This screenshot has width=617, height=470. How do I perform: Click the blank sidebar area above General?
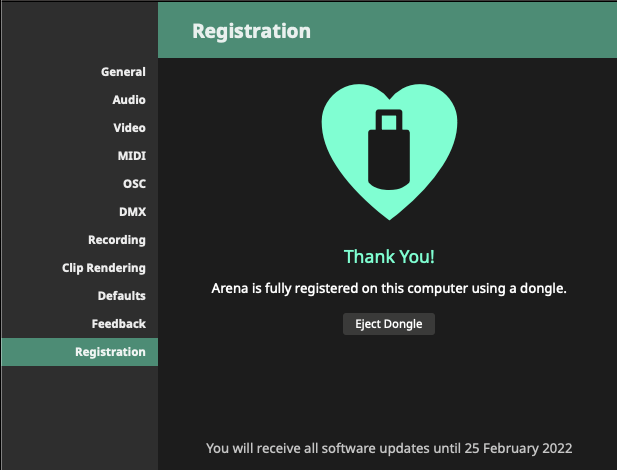pyautogui.click(x=79, y=28)
